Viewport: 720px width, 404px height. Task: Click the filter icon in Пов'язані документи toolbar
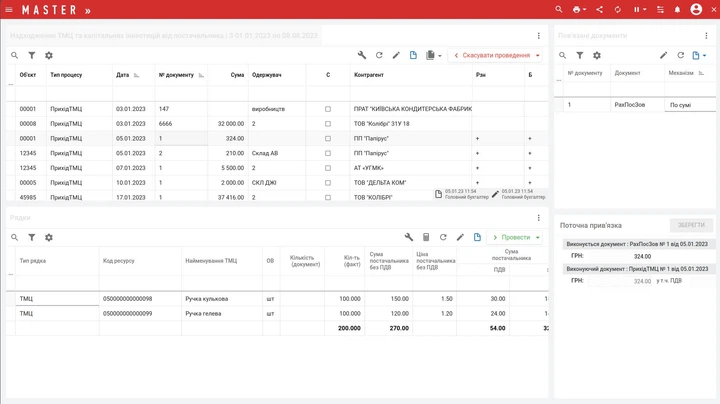coord(579,55)
